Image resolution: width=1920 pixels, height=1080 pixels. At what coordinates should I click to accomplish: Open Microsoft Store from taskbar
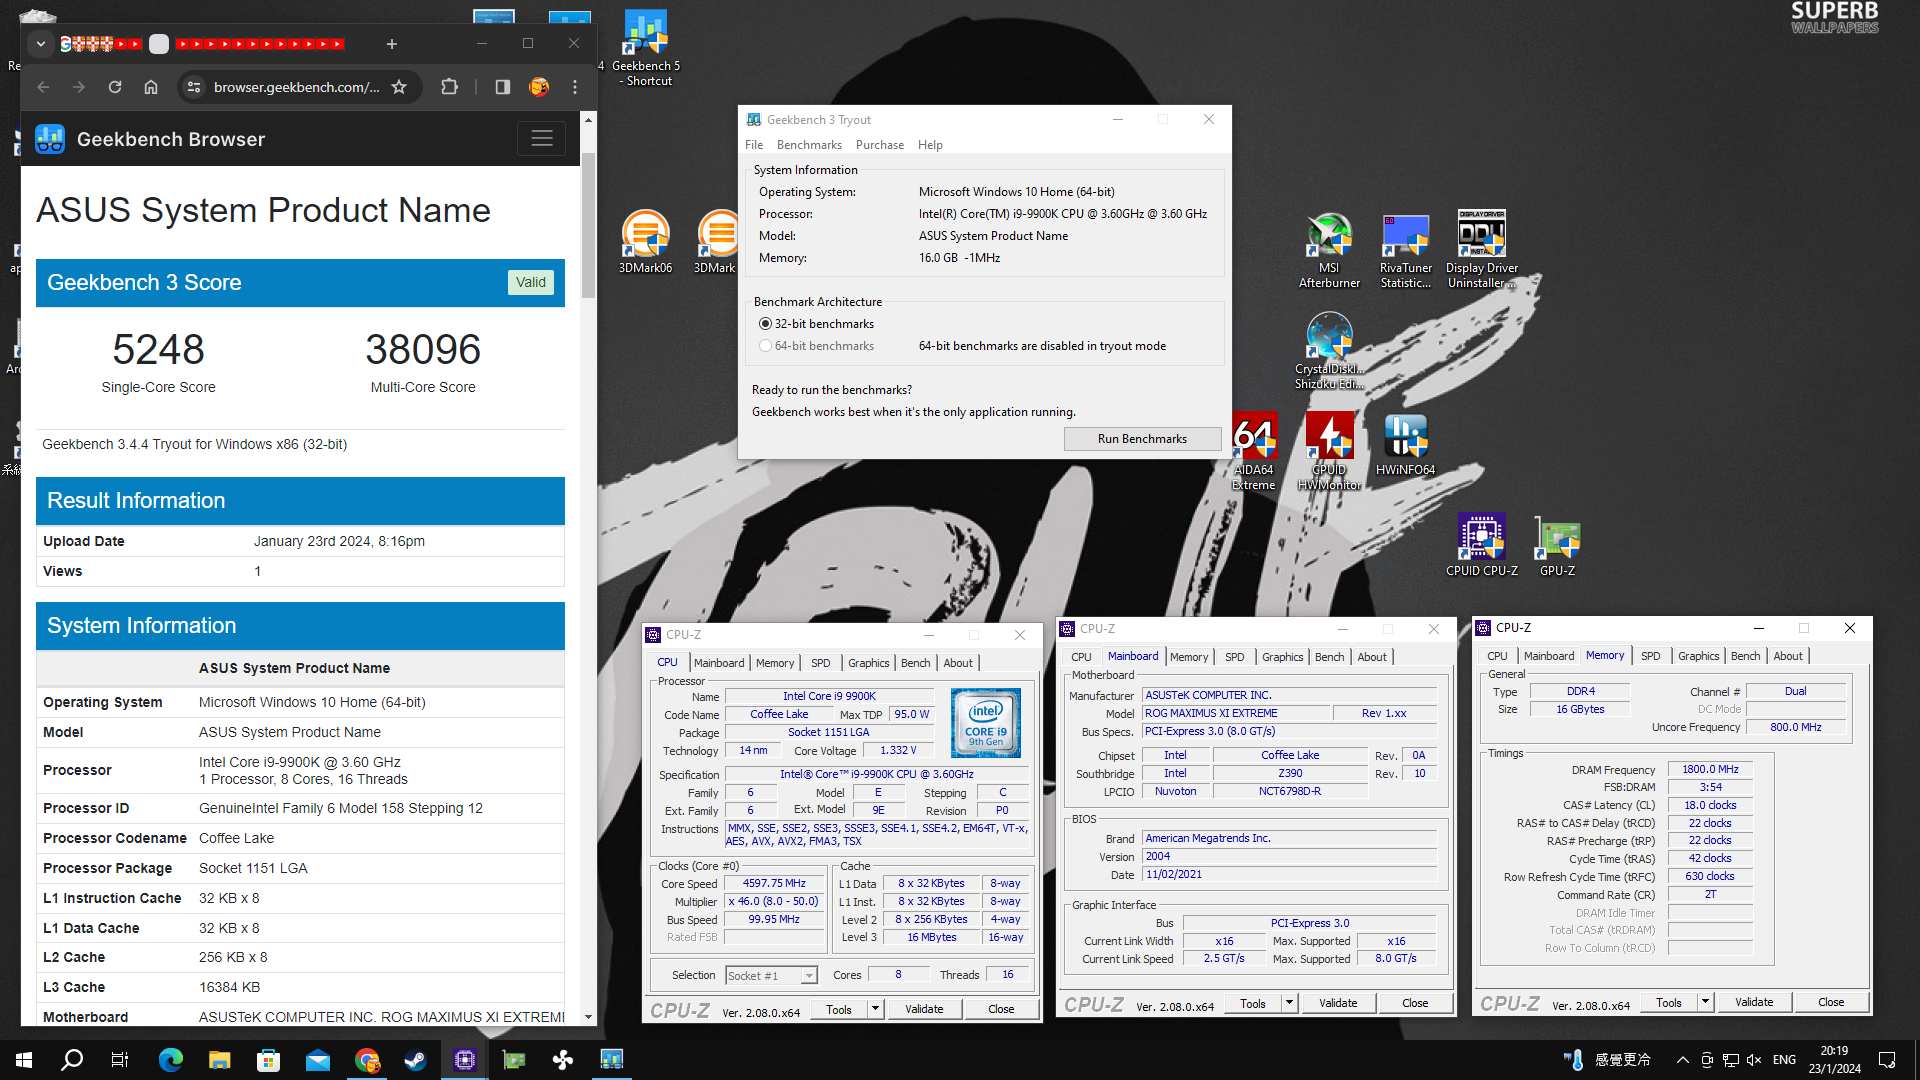point(269,1060)
